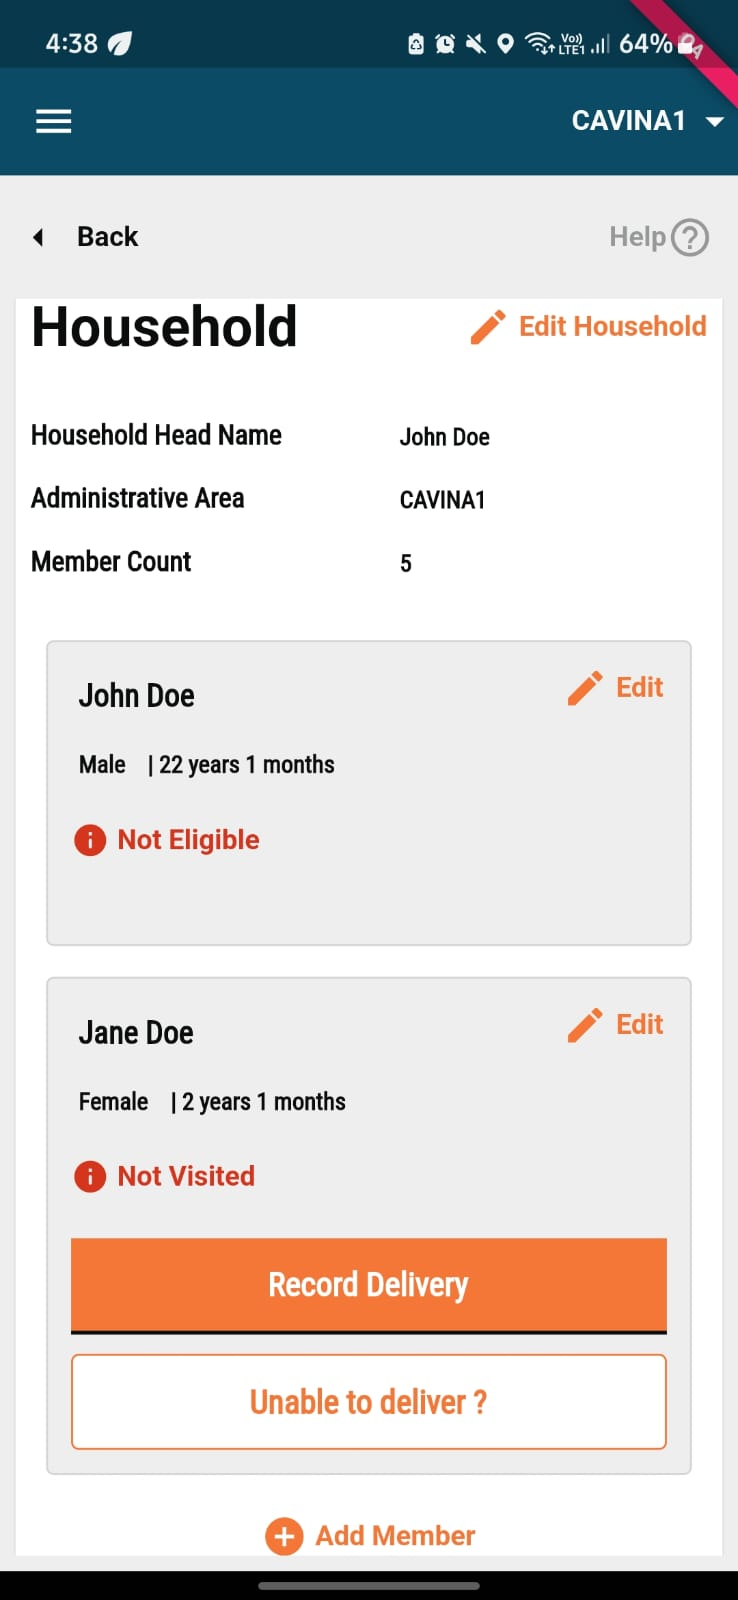The width and height of the screenshot is (738, 1600).
Task: Tap the Android home gesture bar
Action: click(369, 1586)
